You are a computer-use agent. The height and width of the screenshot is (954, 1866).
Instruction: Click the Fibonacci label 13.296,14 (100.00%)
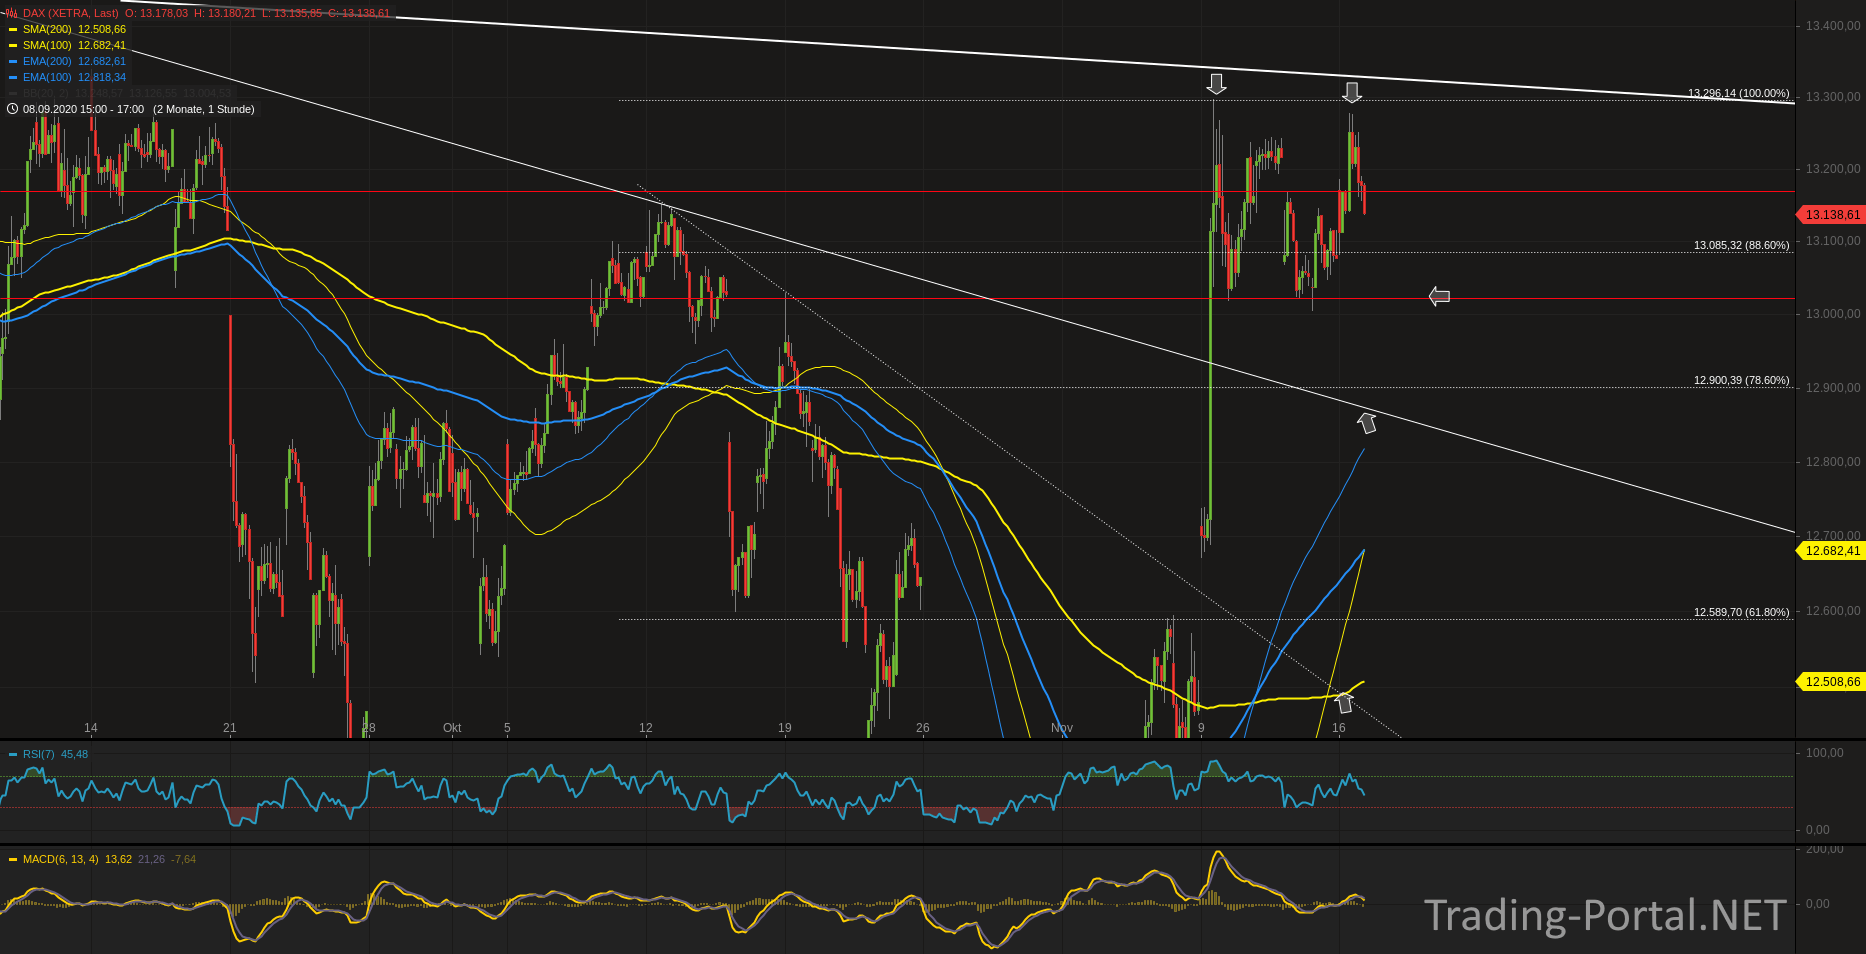(x=1739, y=93)
